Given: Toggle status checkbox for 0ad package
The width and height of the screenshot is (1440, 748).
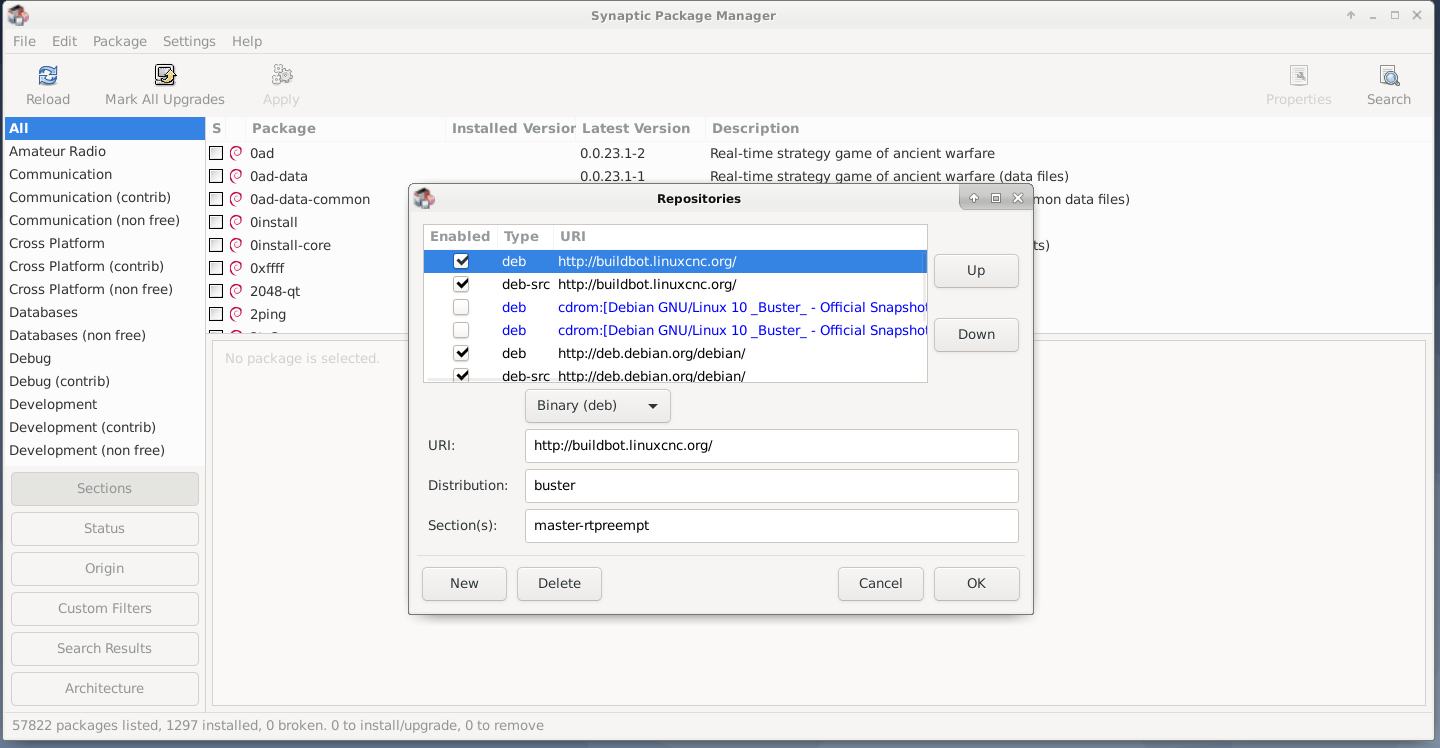Looking at the screenshot, I should click(216, 153).
